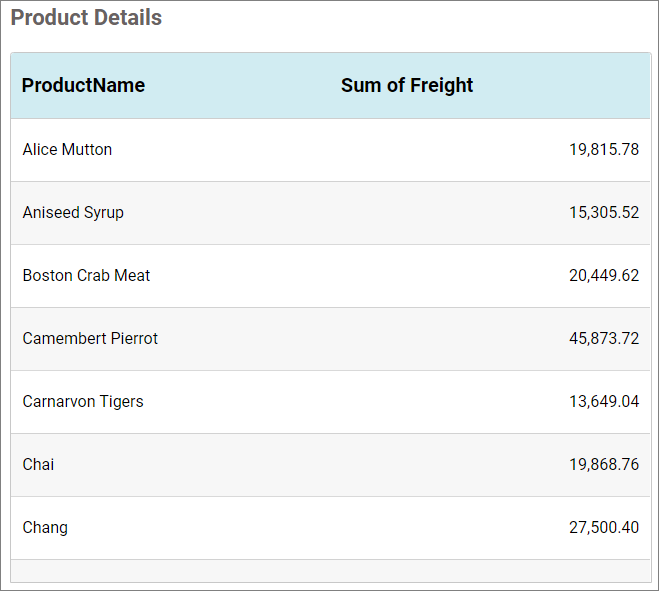Select the Carnarvon Tigers product cell
This screenshot has height=591, width=659.
(x=83, y=402)
